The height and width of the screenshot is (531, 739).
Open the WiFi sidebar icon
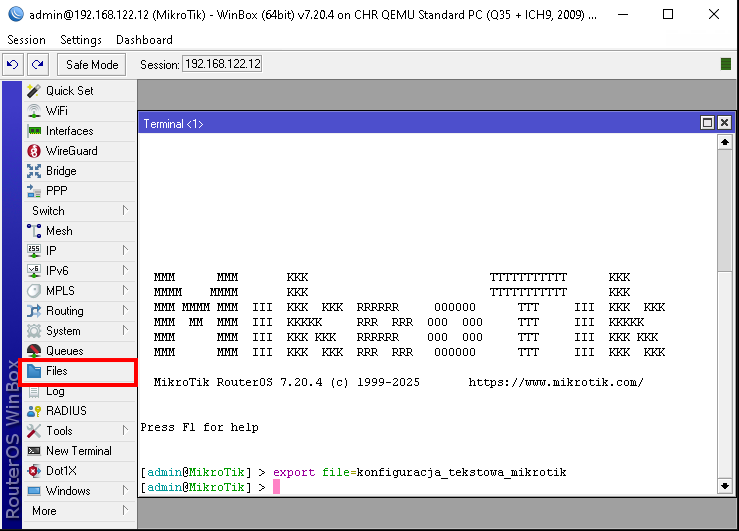coord(34,111)
